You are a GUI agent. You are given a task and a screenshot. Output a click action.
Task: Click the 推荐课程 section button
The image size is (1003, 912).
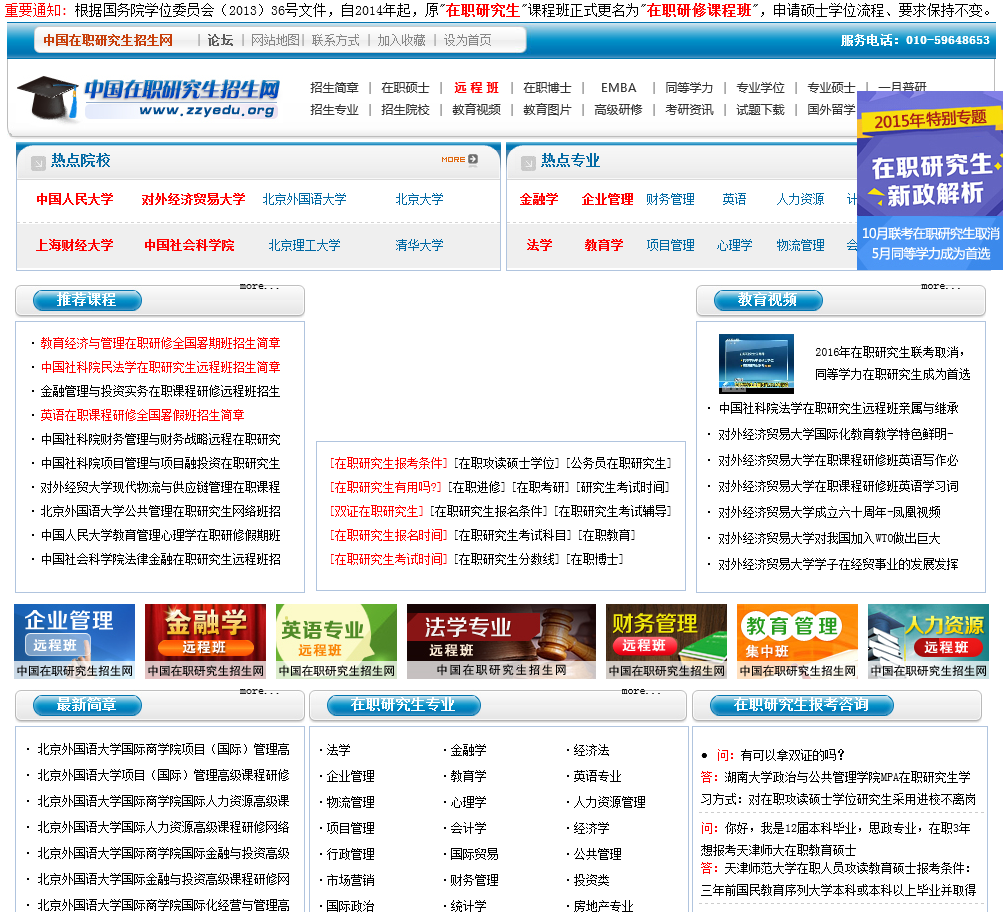tap(87, 300)
